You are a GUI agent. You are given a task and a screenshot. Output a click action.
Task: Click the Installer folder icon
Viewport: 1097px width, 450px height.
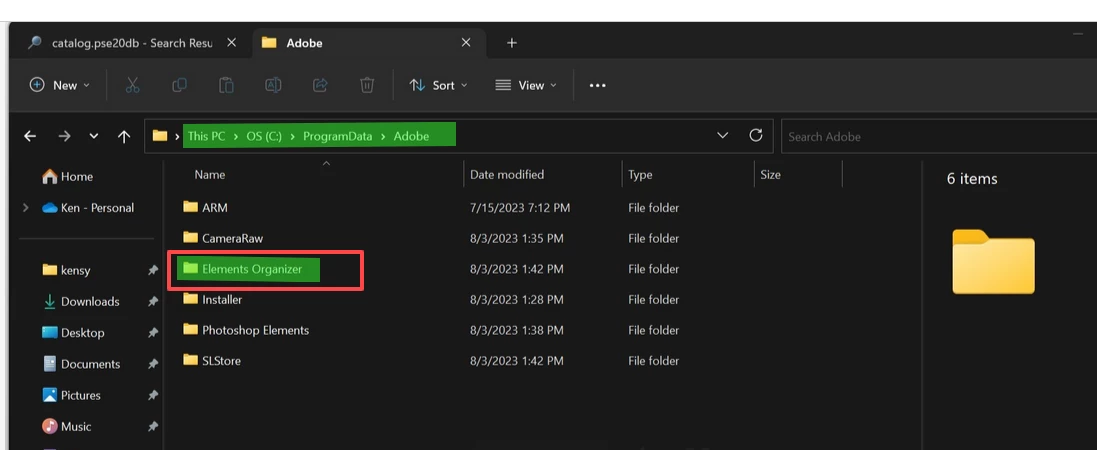pyautogui.click(x=190, y=300)
